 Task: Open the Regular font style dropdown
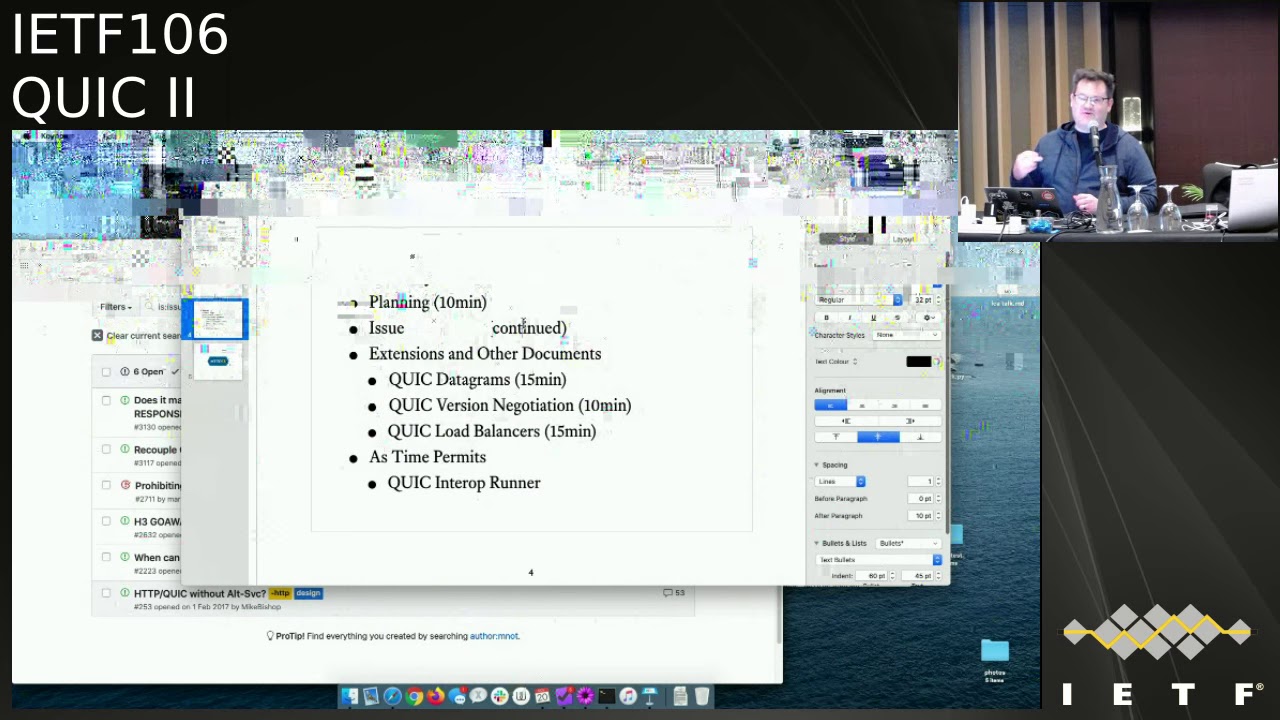(858, 300)
